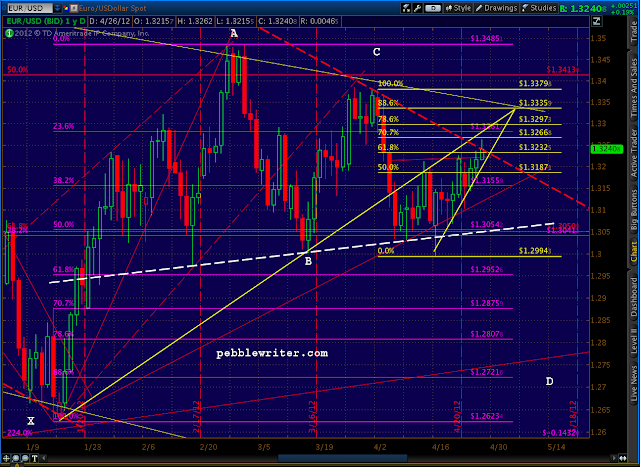Screen dimensions: 640x467
Task: Open the Active Trader side tab
Action: click(x=634, y=153)
